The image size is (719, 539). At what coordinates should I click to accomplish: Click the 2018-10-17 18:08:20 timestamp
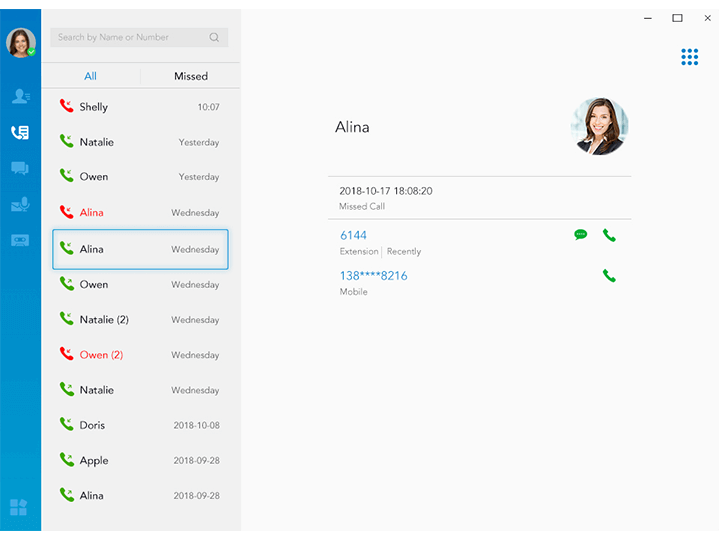tap(386, 191)
